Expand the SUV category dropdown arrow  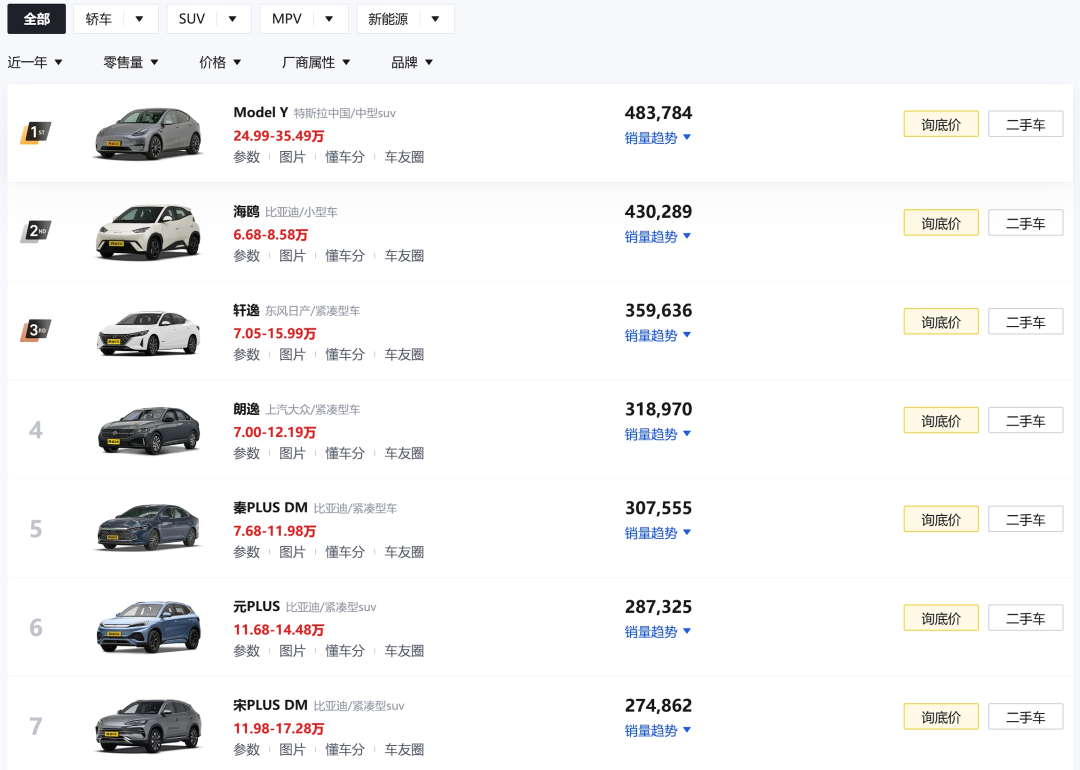tap(232, 19)
